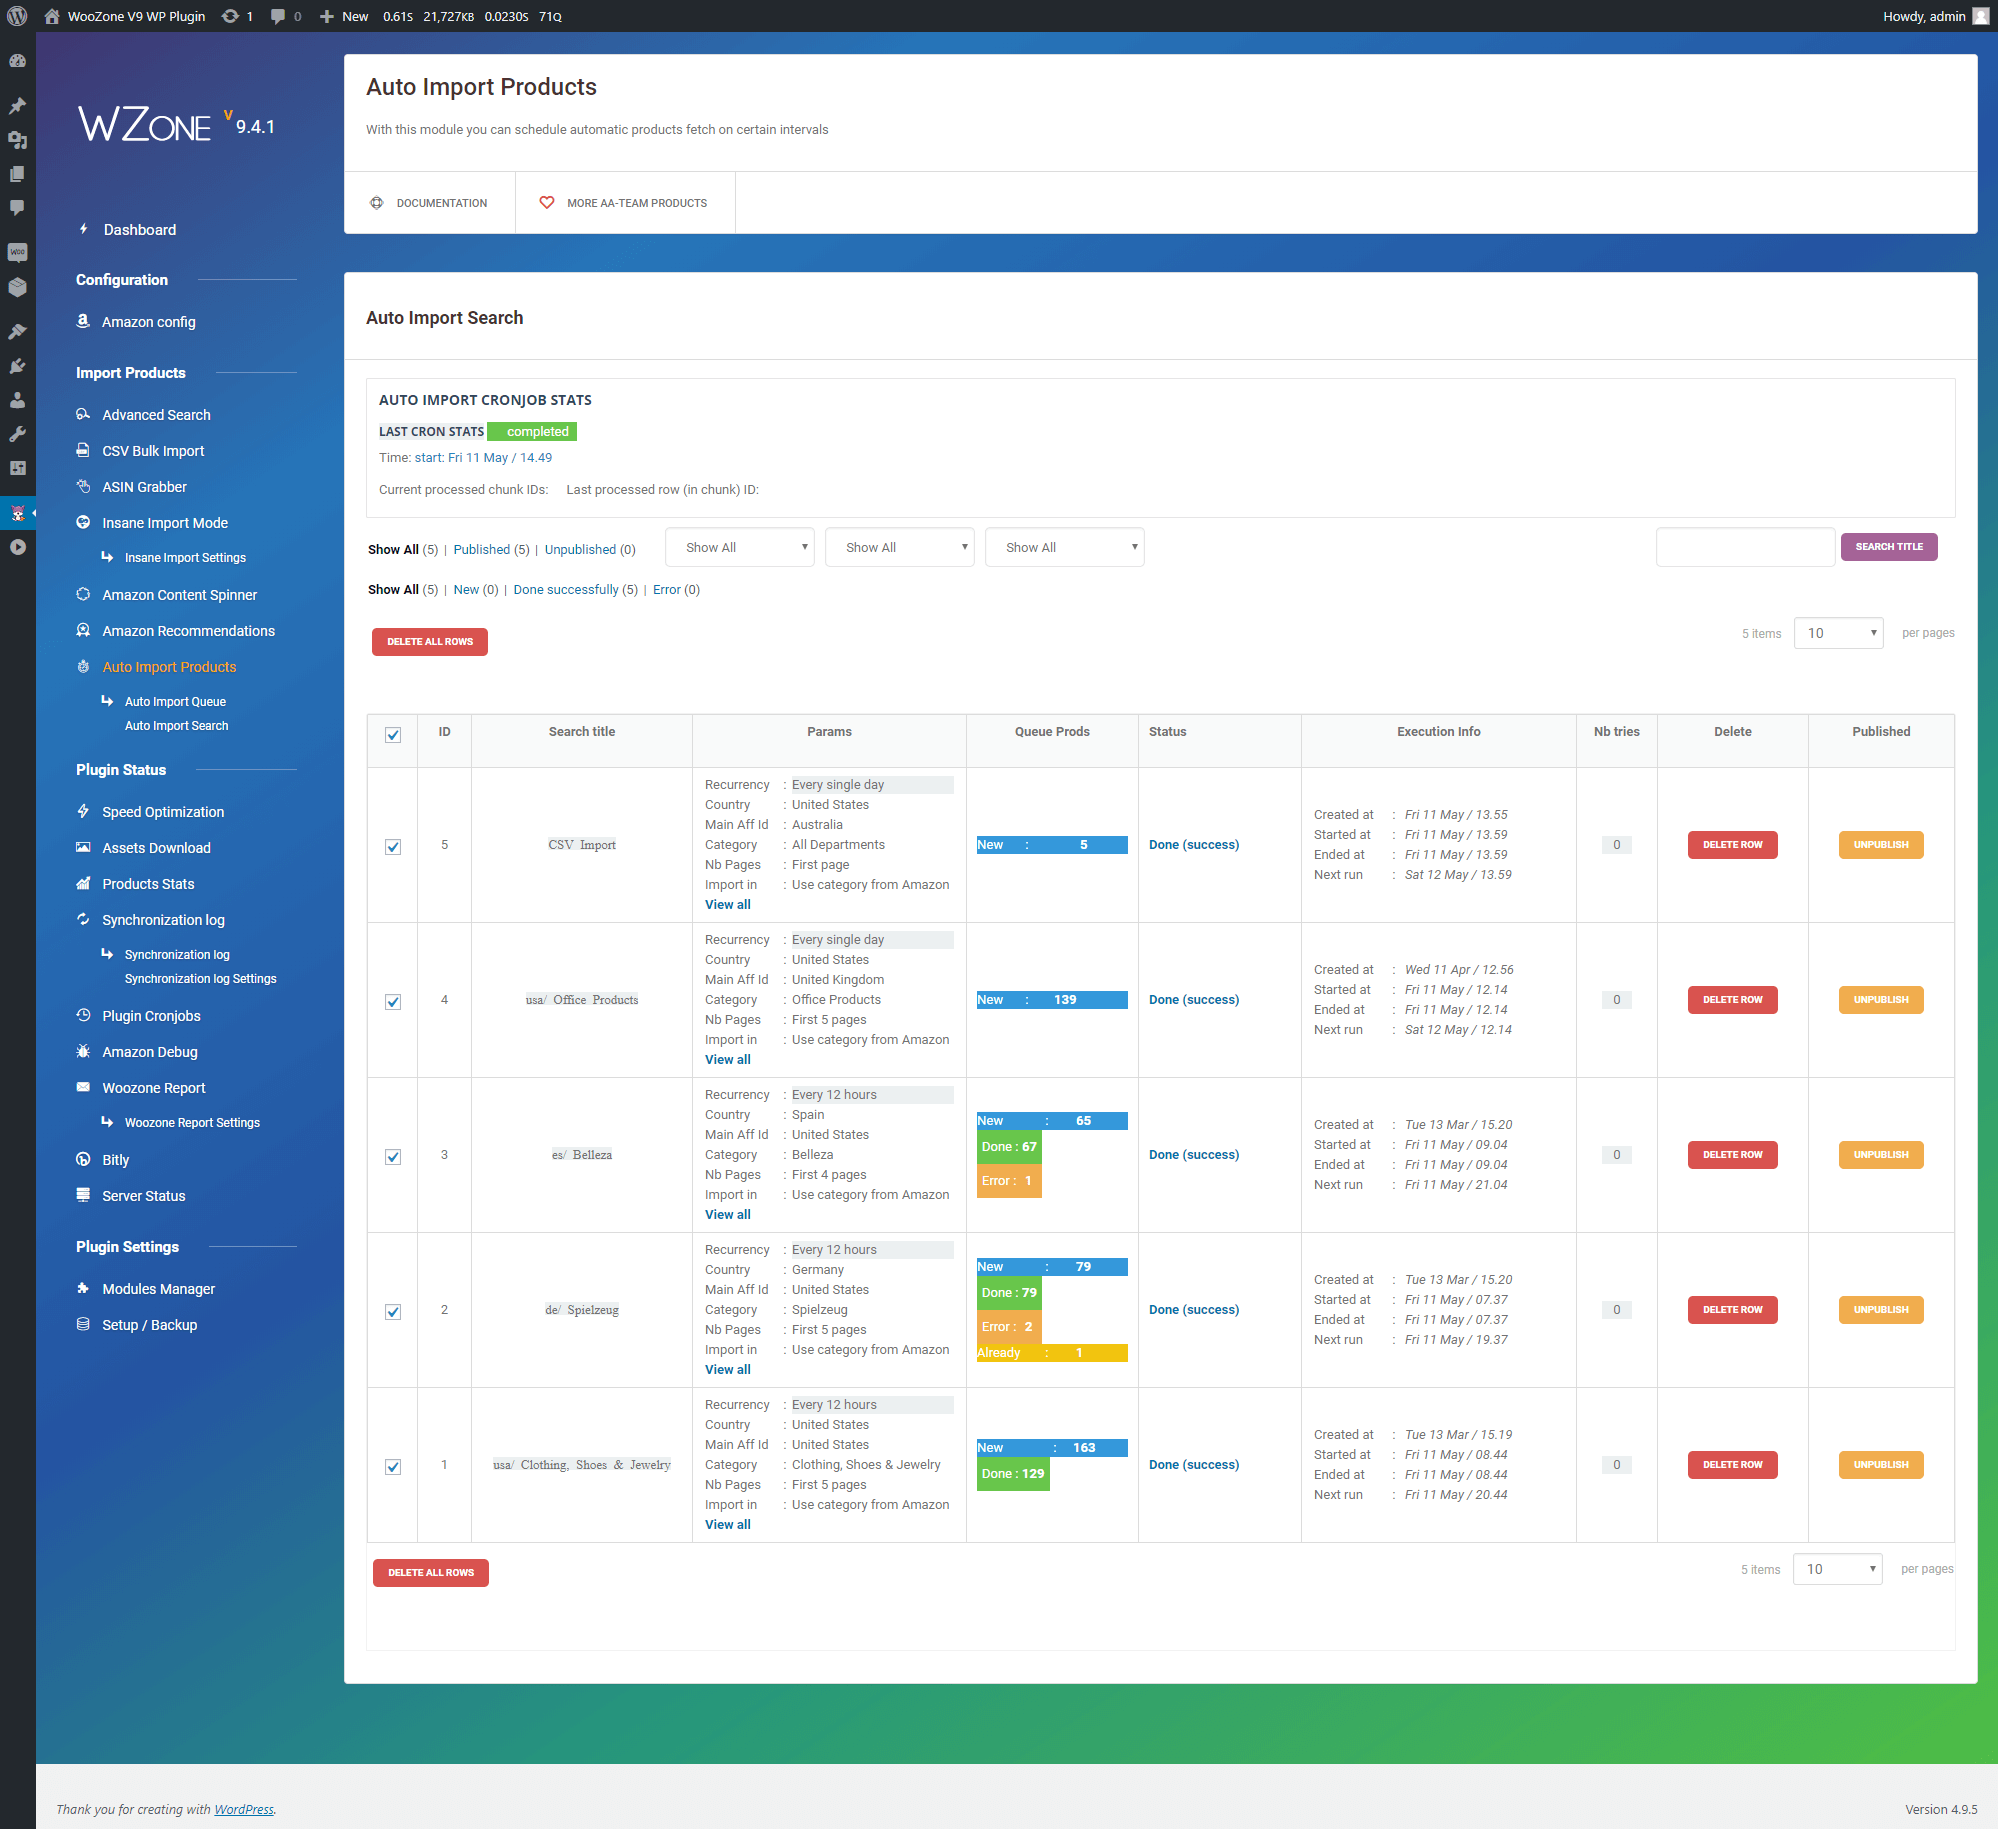This screenshot has width=1998, height=1829.
Task: Click the search title input field
Action: [x=1745, y=547]
